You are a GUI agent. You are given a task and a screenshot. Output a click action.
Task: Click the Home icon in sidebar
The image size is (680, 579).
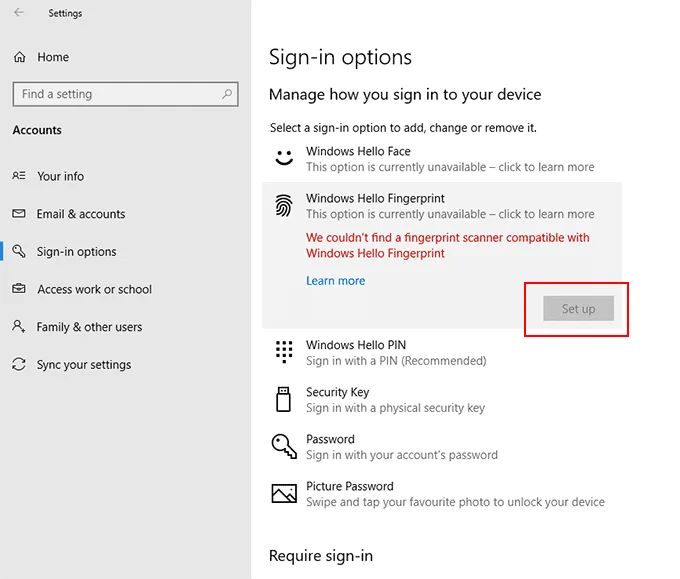20,57
